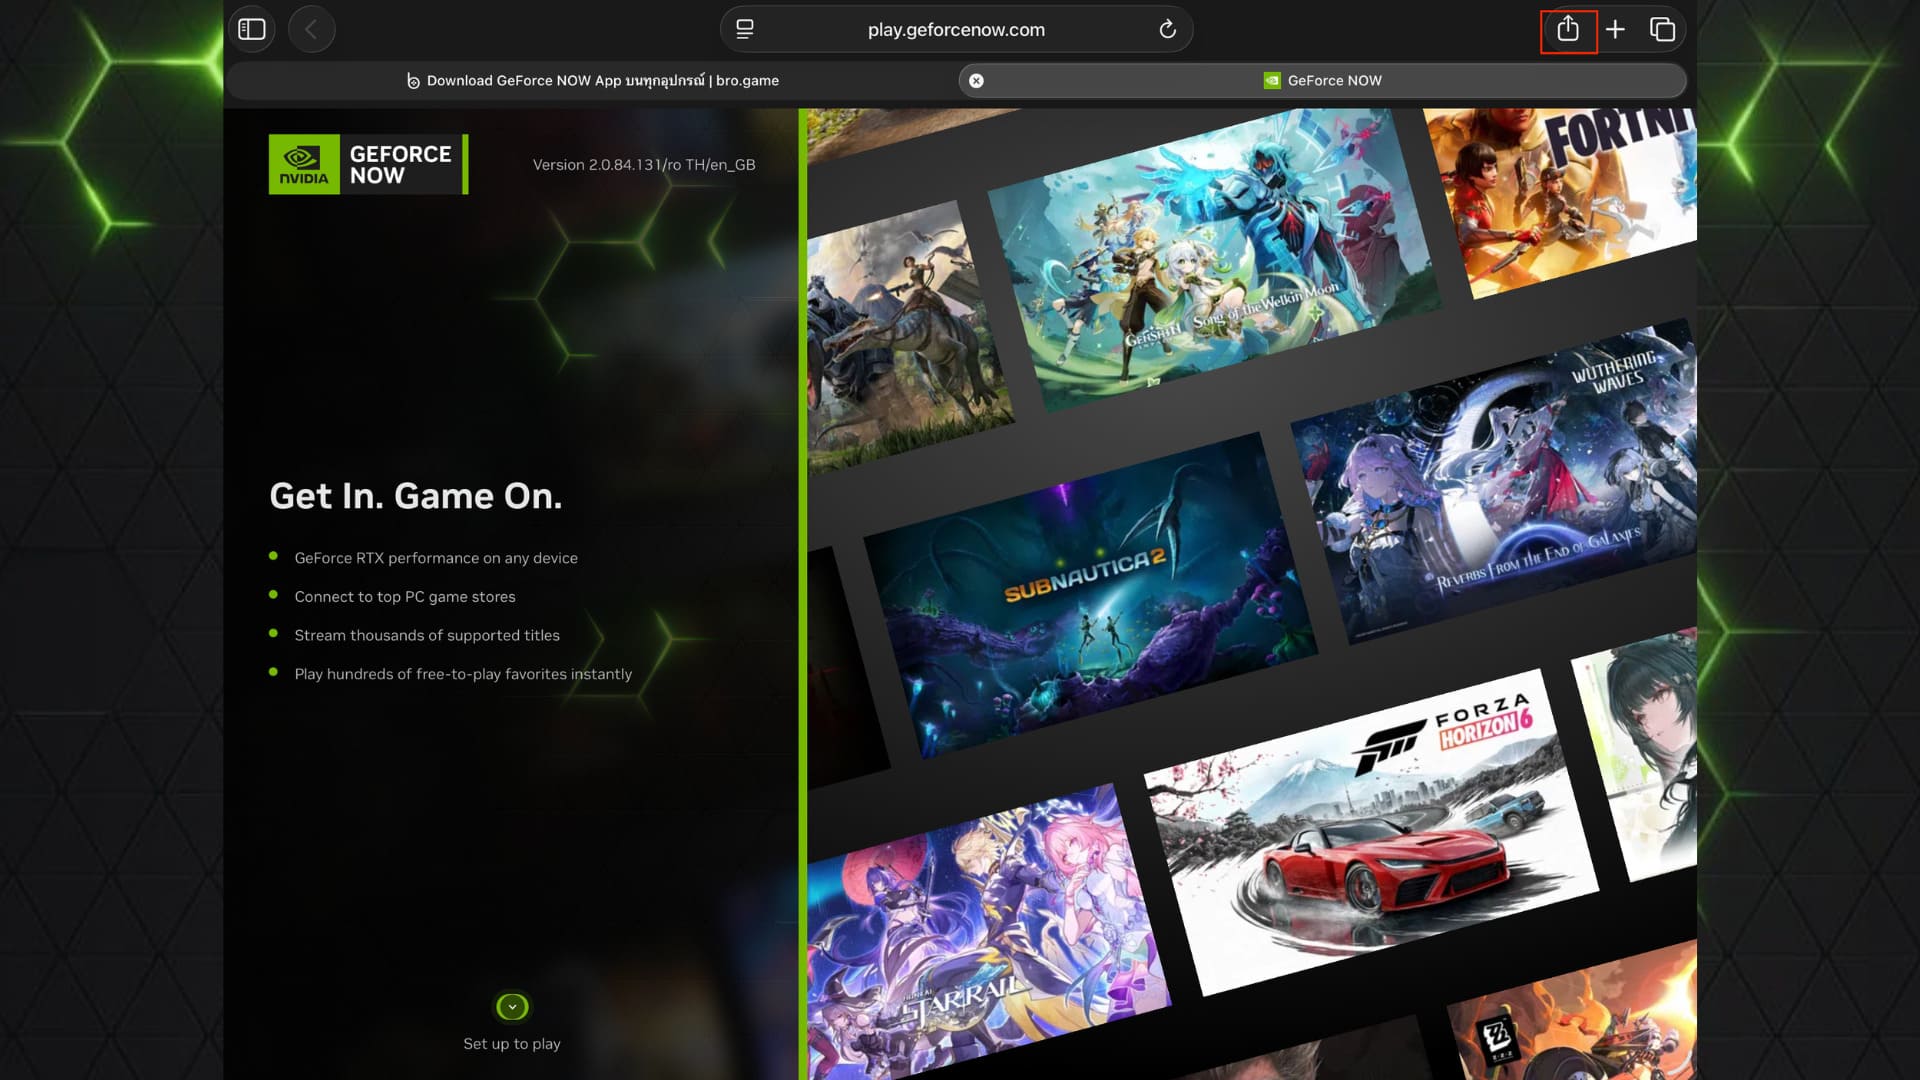Click the Version 2.0.84.131 text
1920x1080 pixels.
(644, 165)
